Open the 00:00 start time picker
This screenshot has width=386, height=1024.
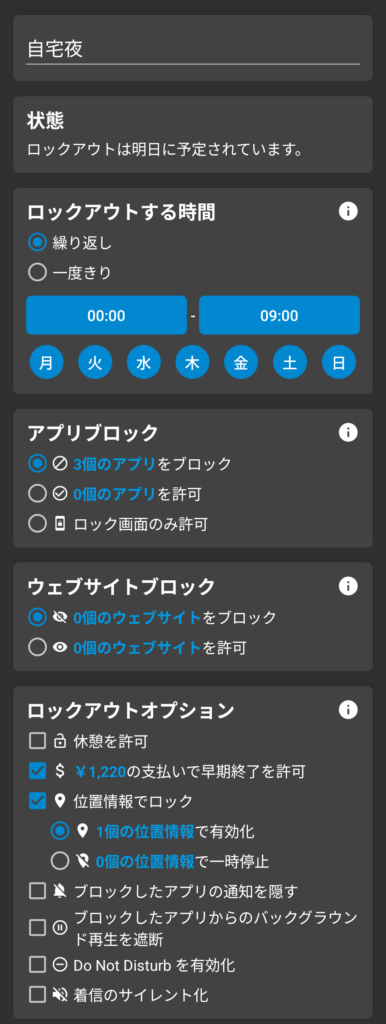pos(106,315)
